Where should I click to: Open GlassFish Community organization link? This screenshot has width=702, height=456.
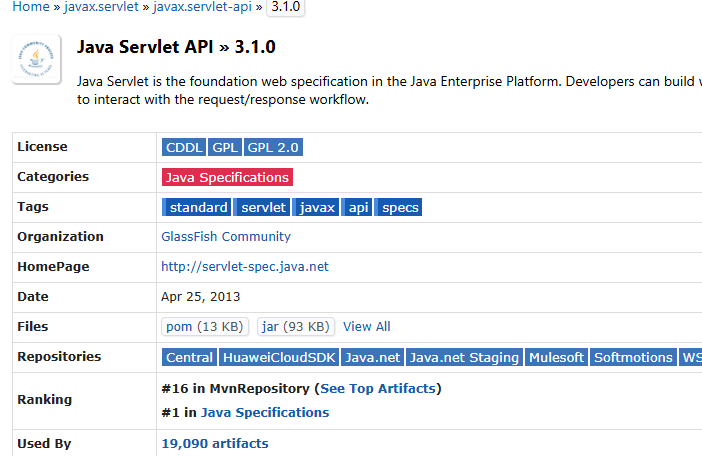pyautogui.click(x=226, y=237)
